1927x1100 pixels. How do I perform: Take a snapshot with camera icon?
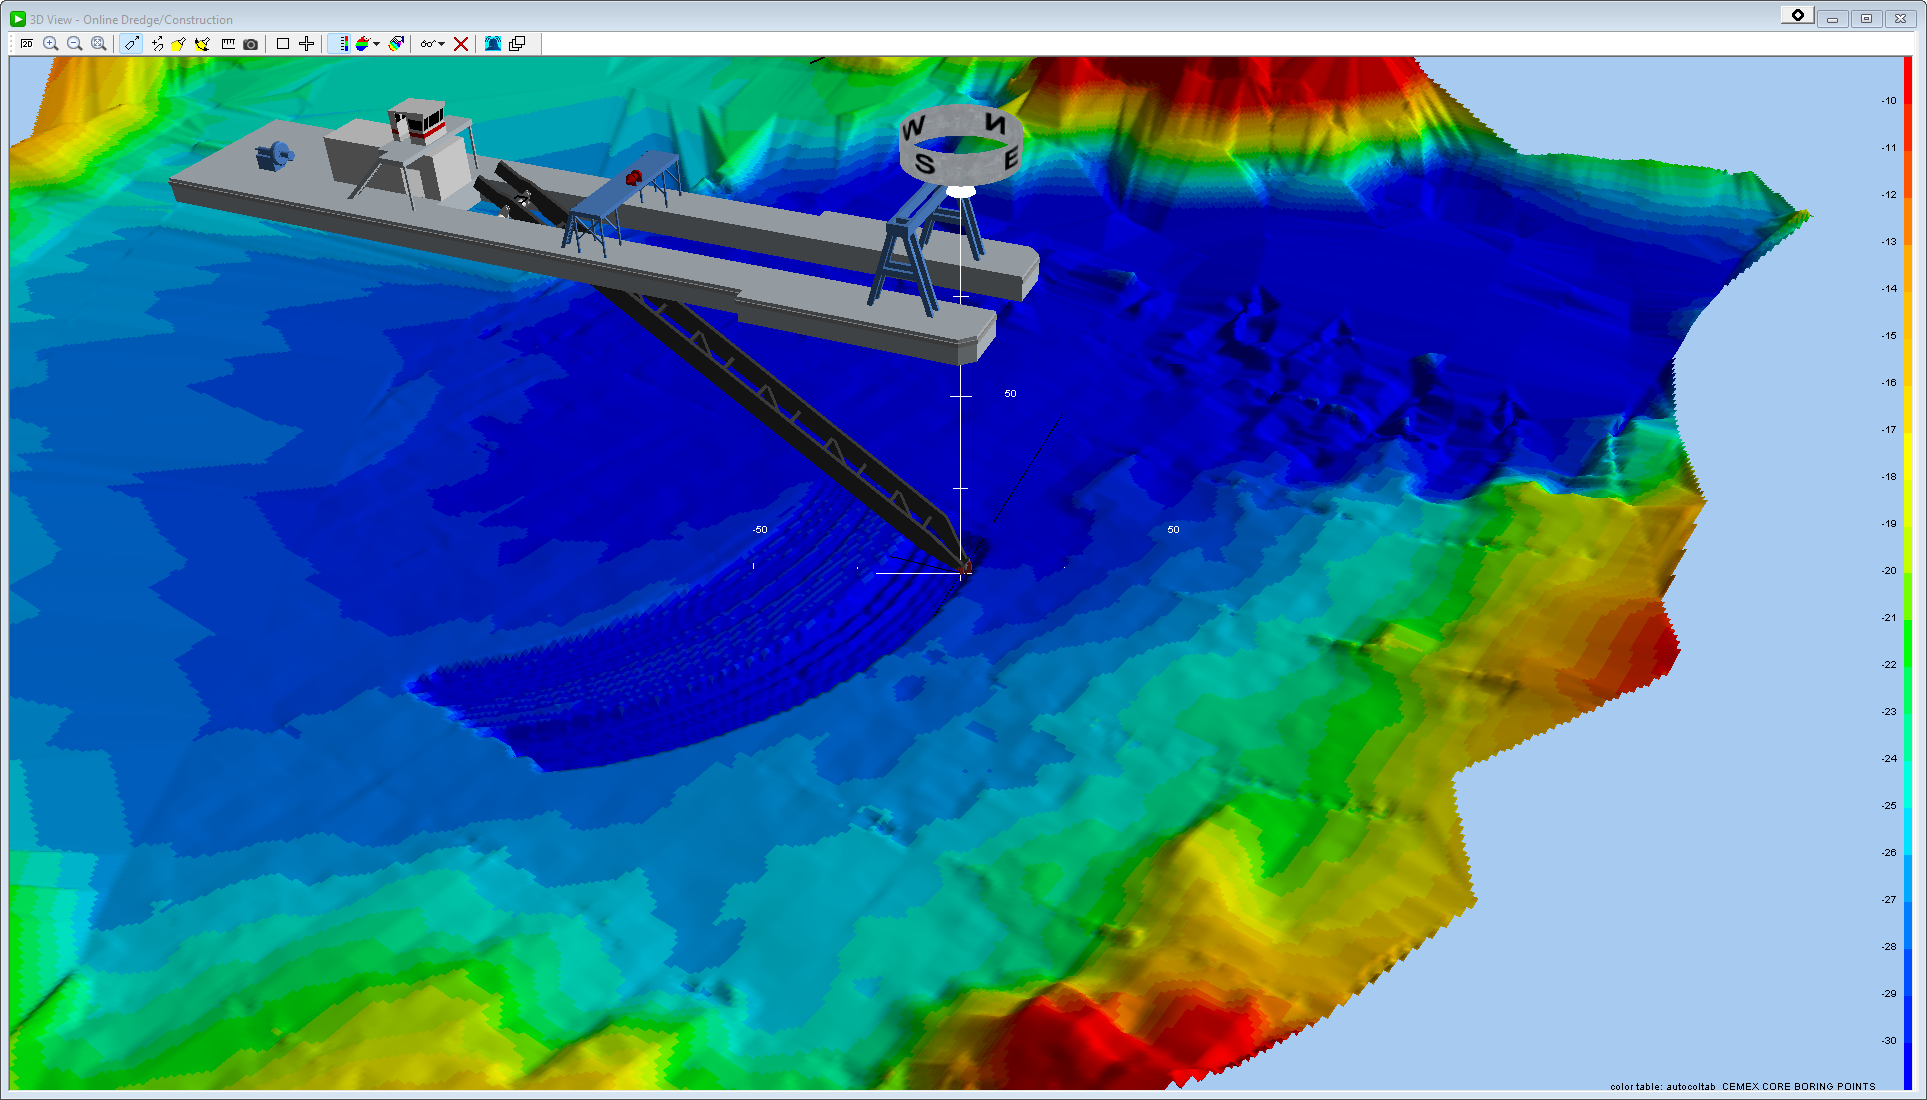(251, 44)
